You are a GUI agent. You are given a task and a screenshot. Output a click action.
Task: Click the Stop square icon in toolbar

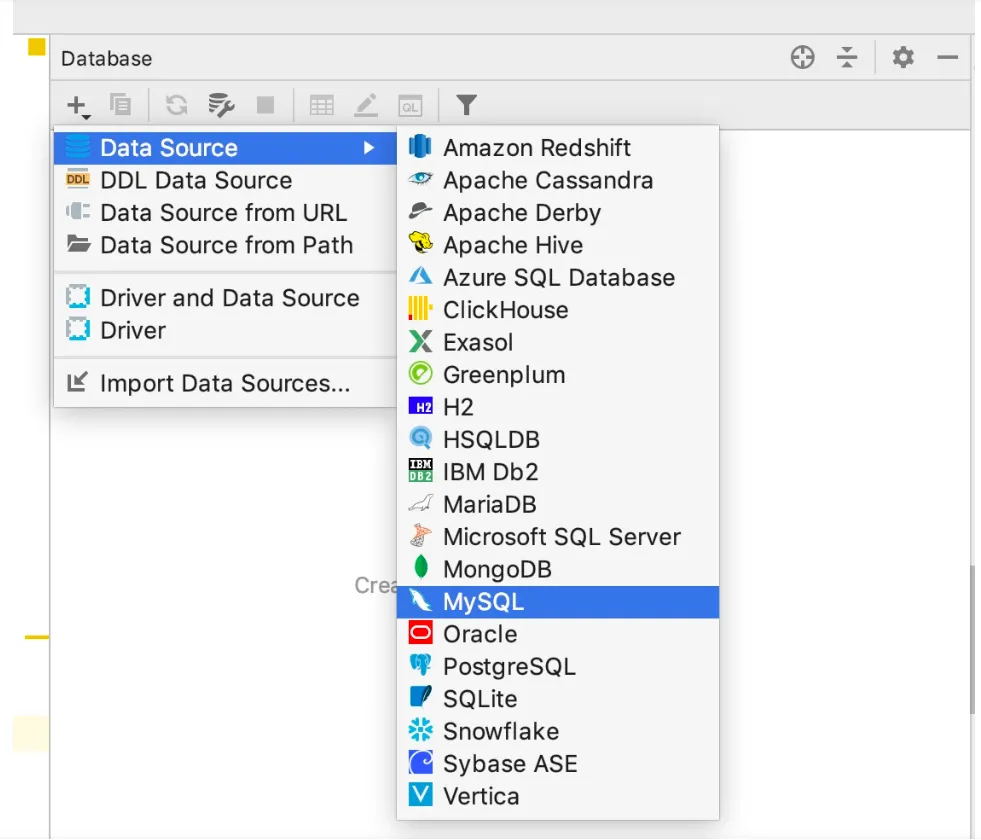click(x=265, y=104)
